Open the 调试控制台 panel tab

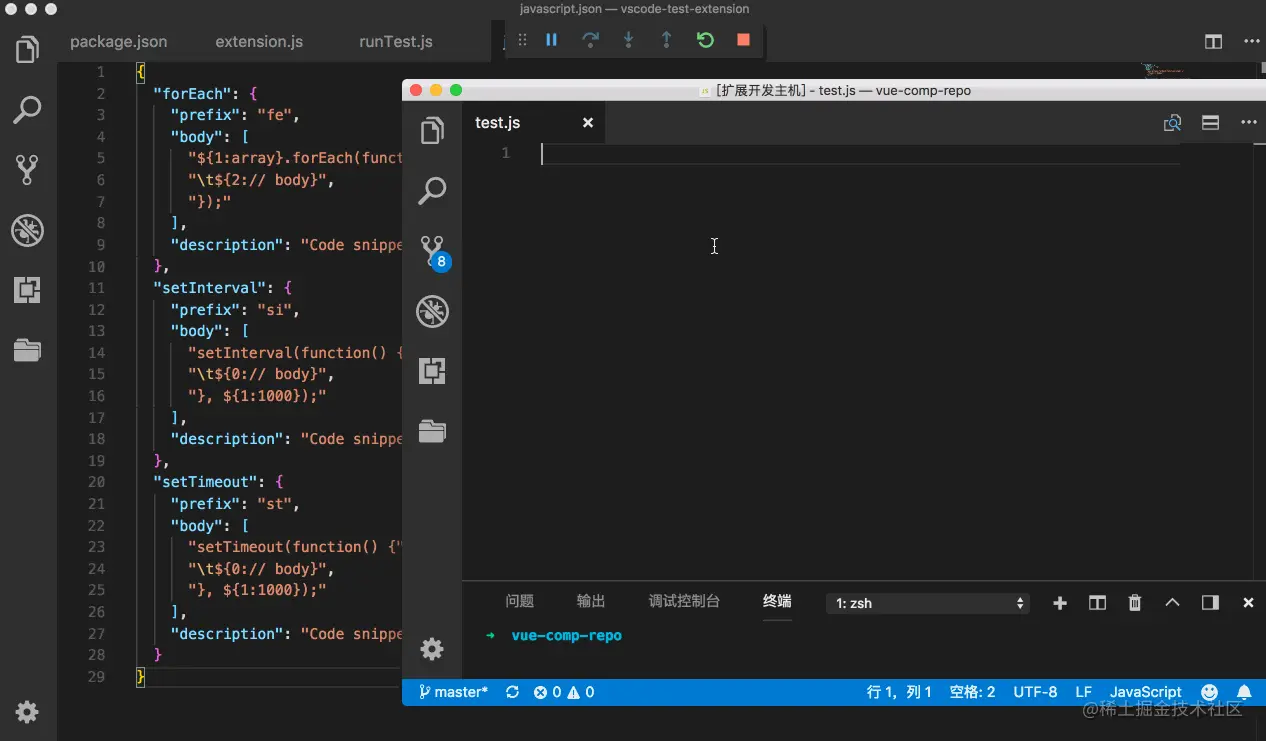[x=684, y=601]
